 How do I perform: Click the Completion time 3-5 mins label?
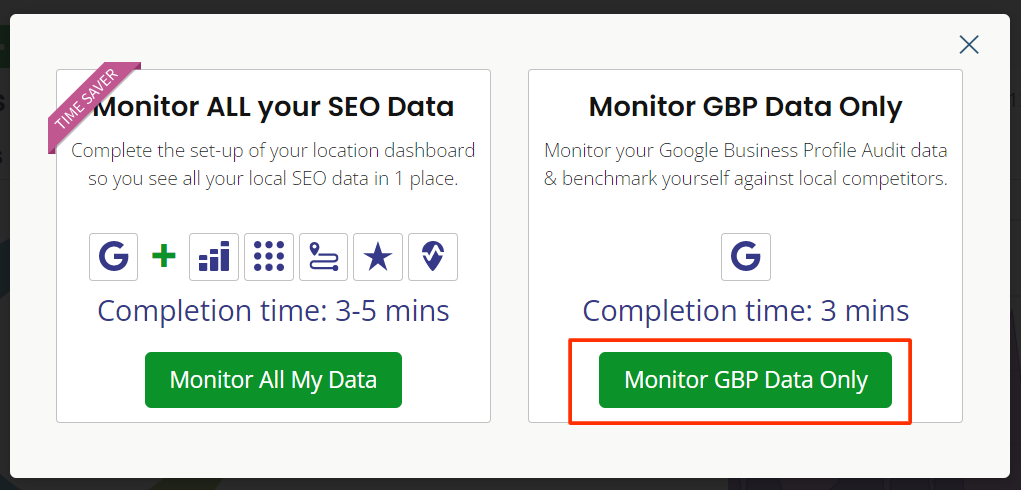[273, 311]
